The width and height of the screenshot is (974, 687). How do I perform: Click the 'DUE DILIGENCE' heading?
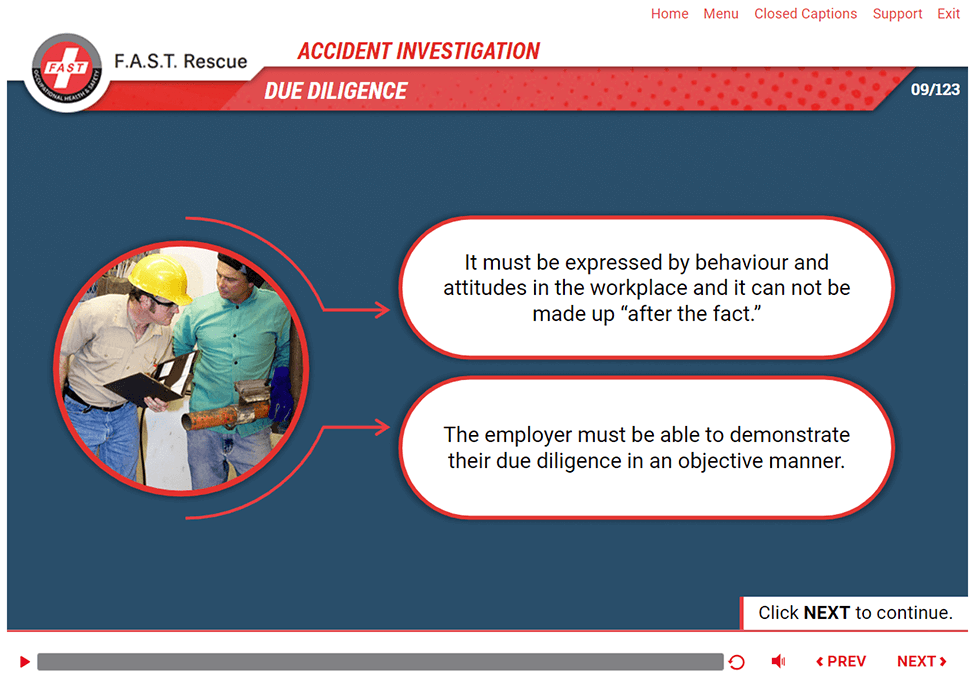(x=335, y=91)
